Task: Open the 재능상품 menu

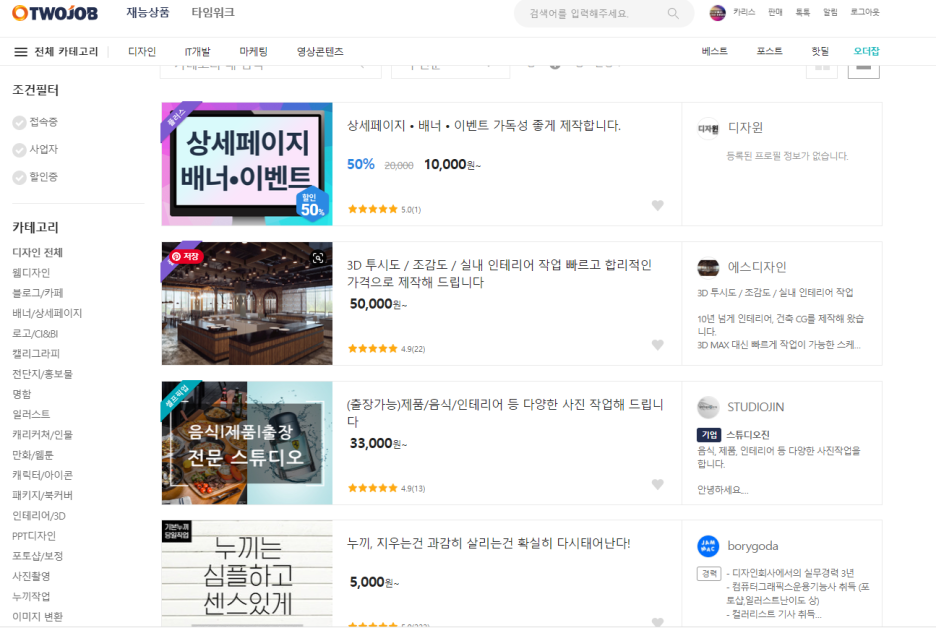Action: 147,13
